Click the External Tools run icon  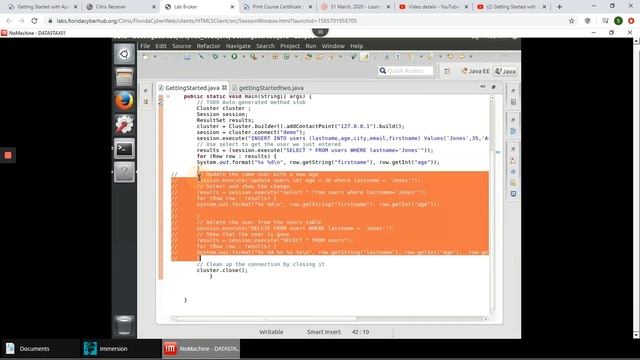[x=253, y=57]
